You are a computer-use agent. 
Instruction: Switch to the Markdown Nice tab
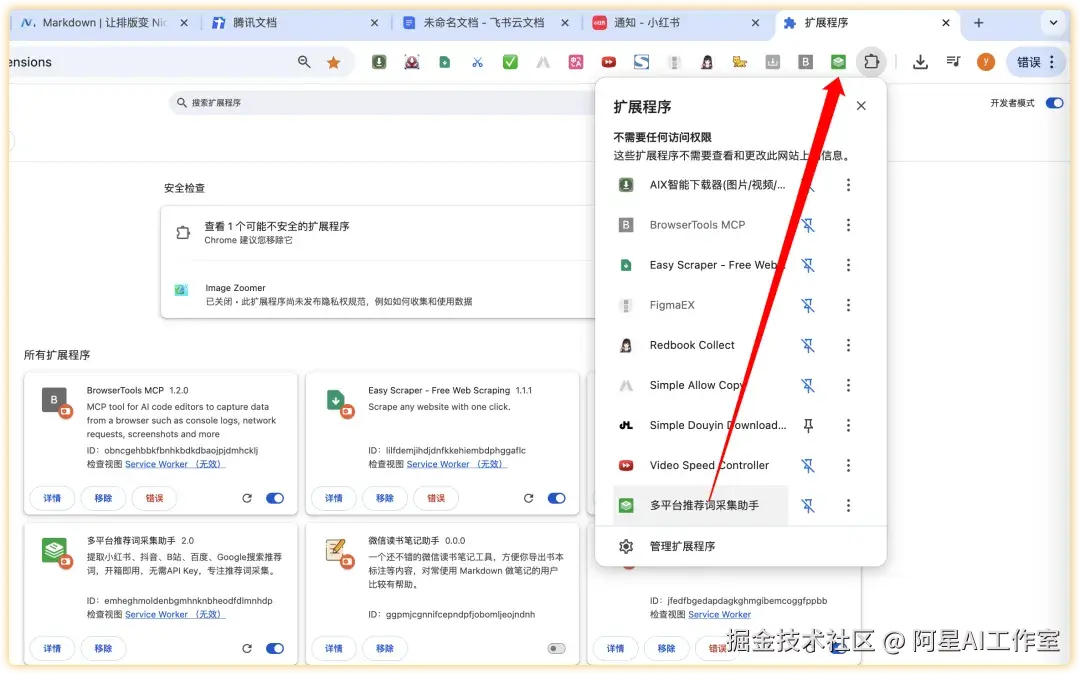coord(103,23)
